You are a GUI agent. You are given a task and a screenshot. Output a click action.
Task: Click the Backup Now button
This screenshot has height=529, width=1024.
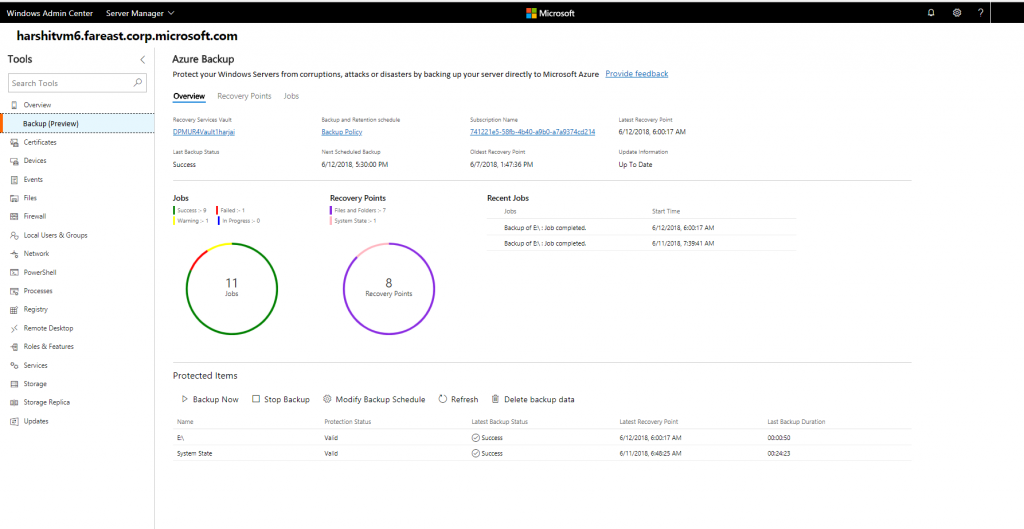point(210,399)
